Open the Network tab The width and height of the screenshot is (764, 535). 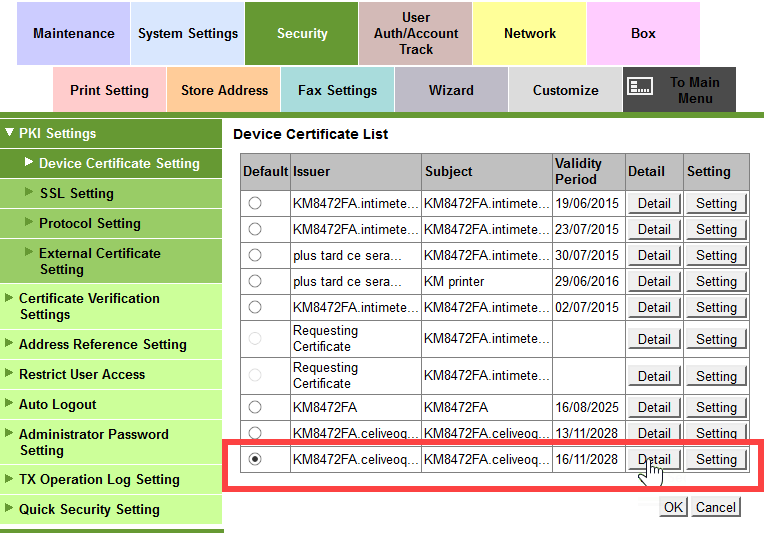click(x=530, y=33)
